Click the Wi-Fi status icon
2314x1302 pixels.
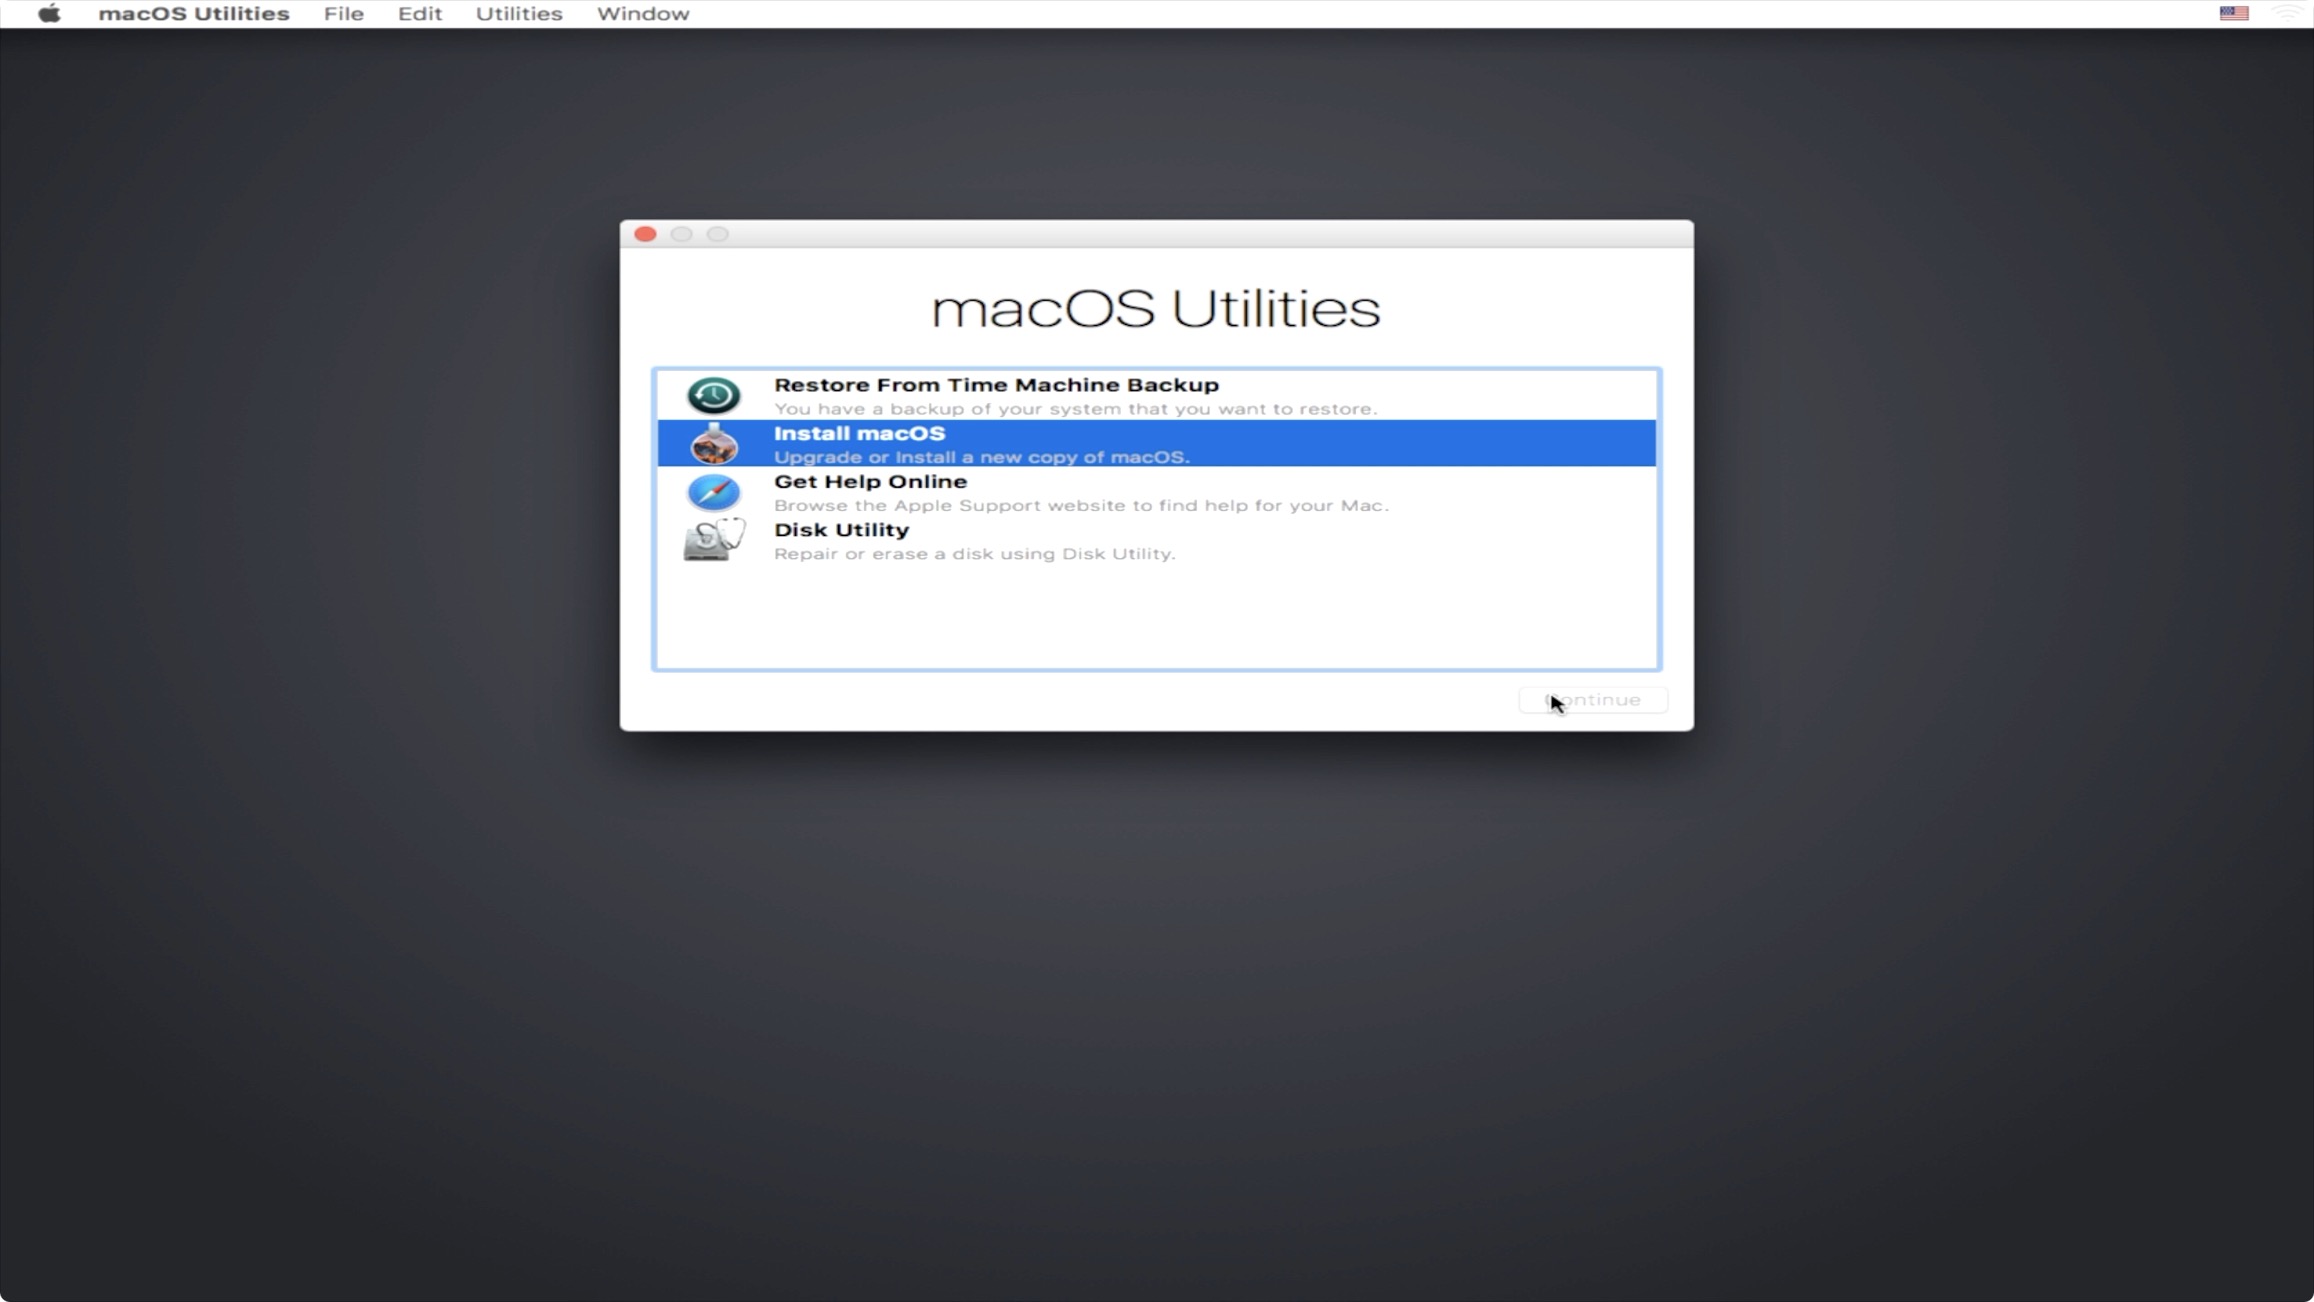[x=2288, y=14]
